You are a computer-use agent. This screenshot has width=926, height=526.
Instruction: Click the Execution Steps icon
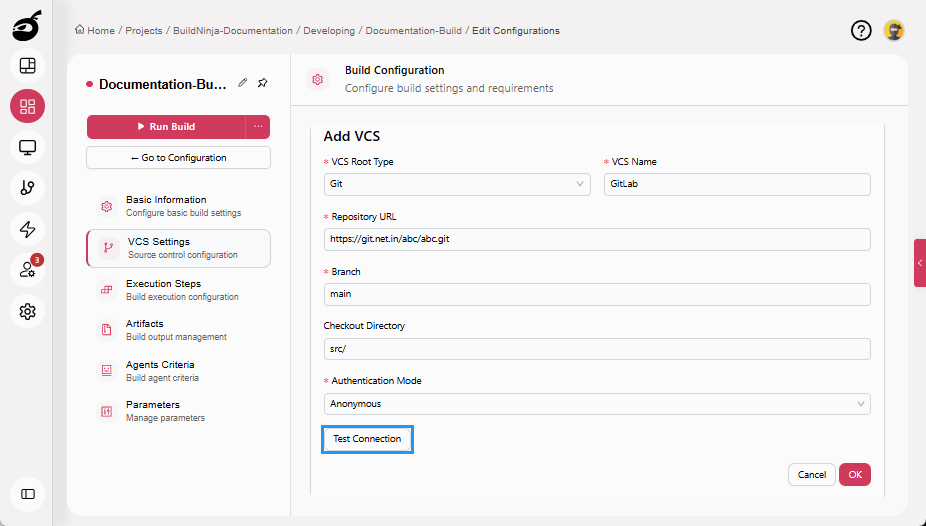click(x=106, y=290)
